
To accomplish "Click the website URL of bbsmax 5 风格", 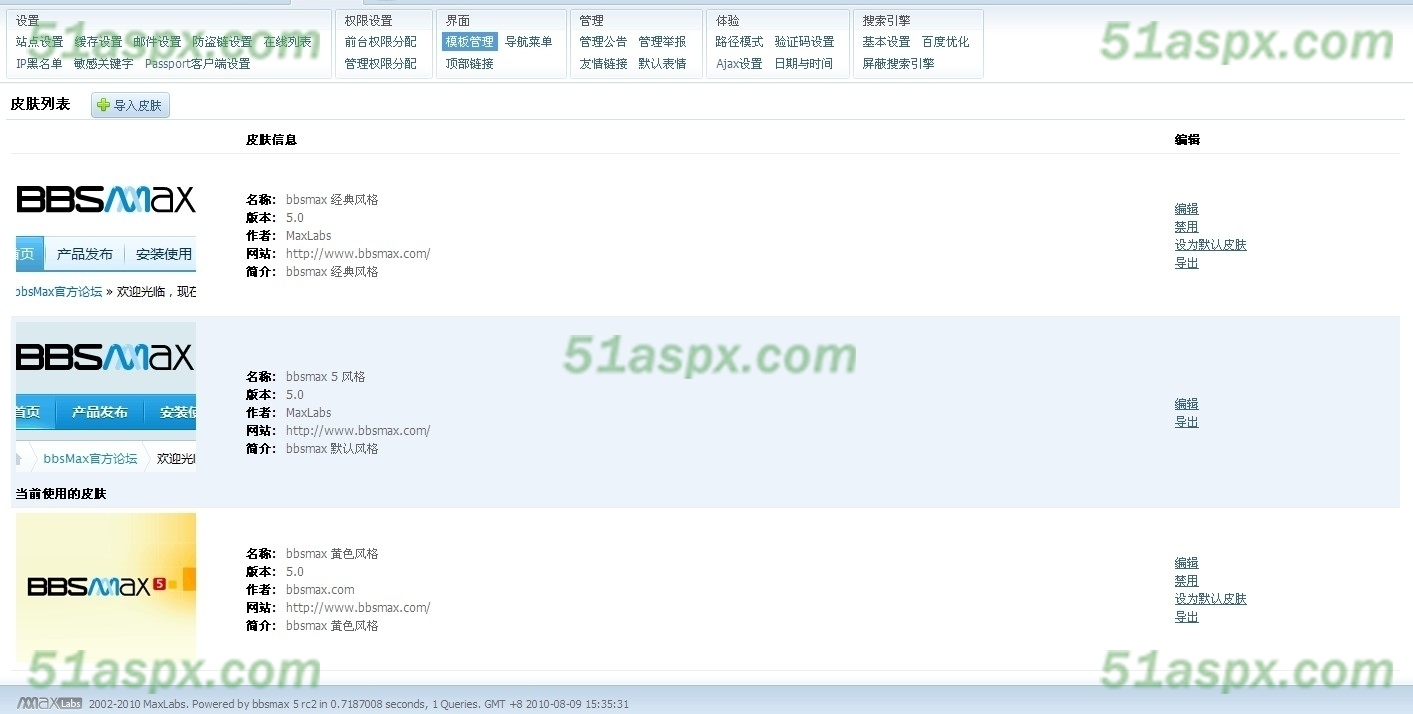I will point(358,431).
